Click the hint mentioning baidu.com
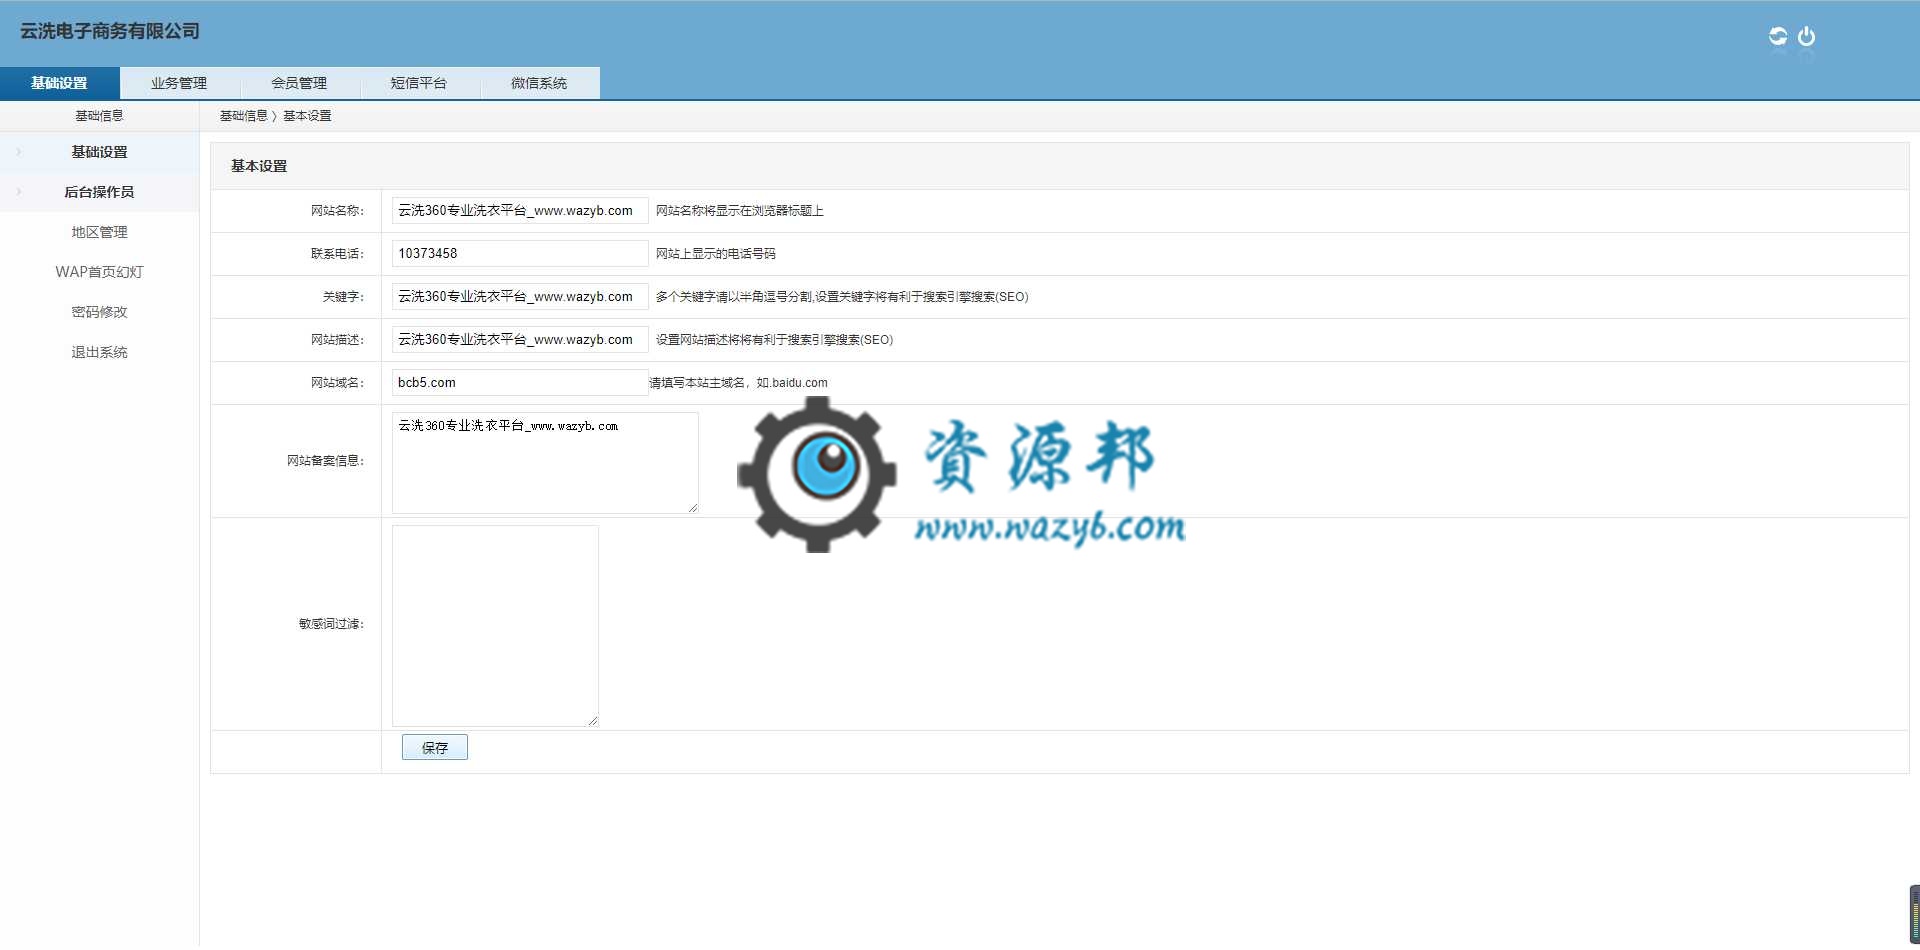 click(x=739, y=383)
